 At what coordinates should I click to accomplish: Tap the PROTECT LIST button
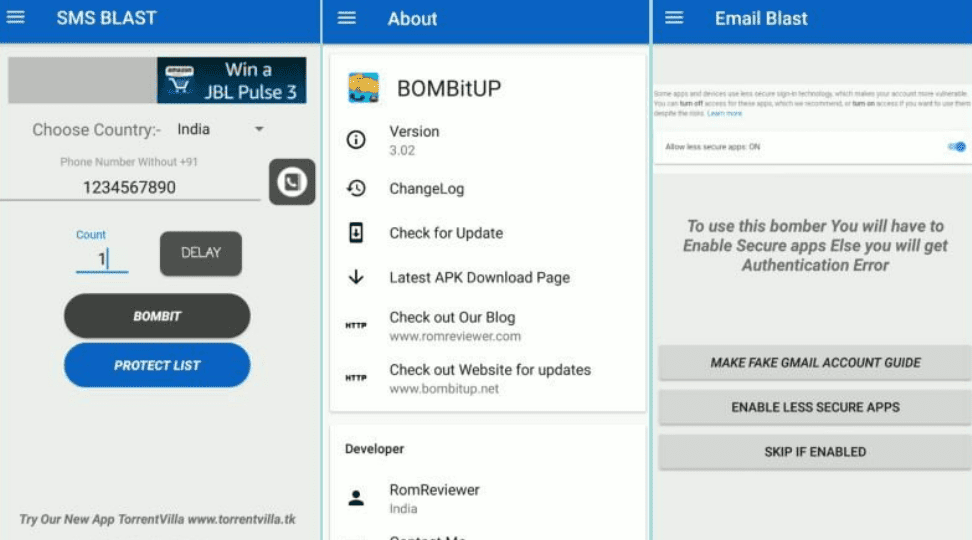[157, 365]
